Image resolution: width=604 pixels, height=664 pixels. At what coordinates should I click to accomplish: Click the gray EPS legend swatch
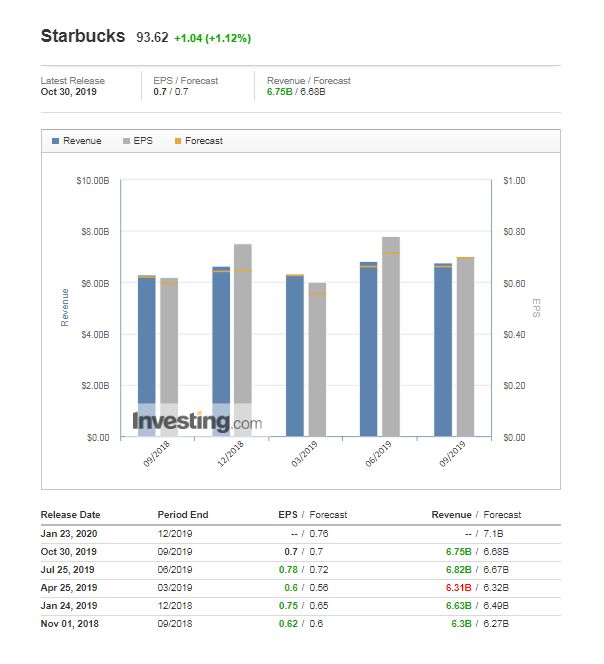click(x=126, y=141)
